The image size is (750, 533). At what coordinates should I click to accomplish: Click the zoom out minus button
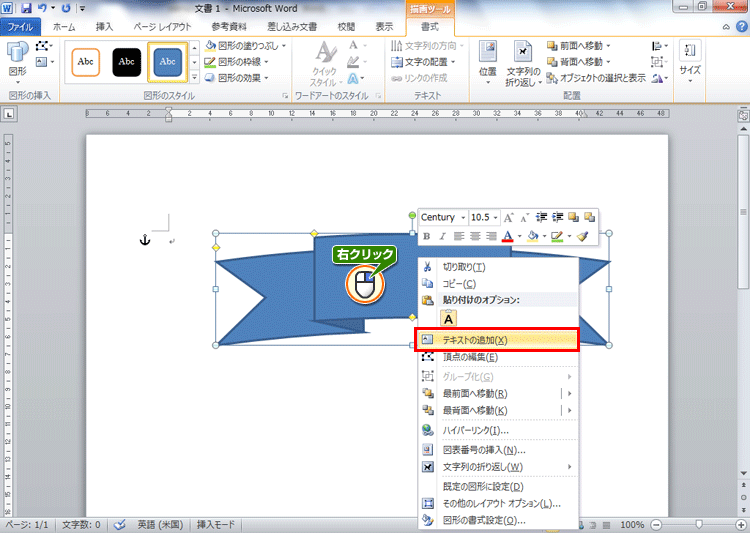(x=657, y=525)
